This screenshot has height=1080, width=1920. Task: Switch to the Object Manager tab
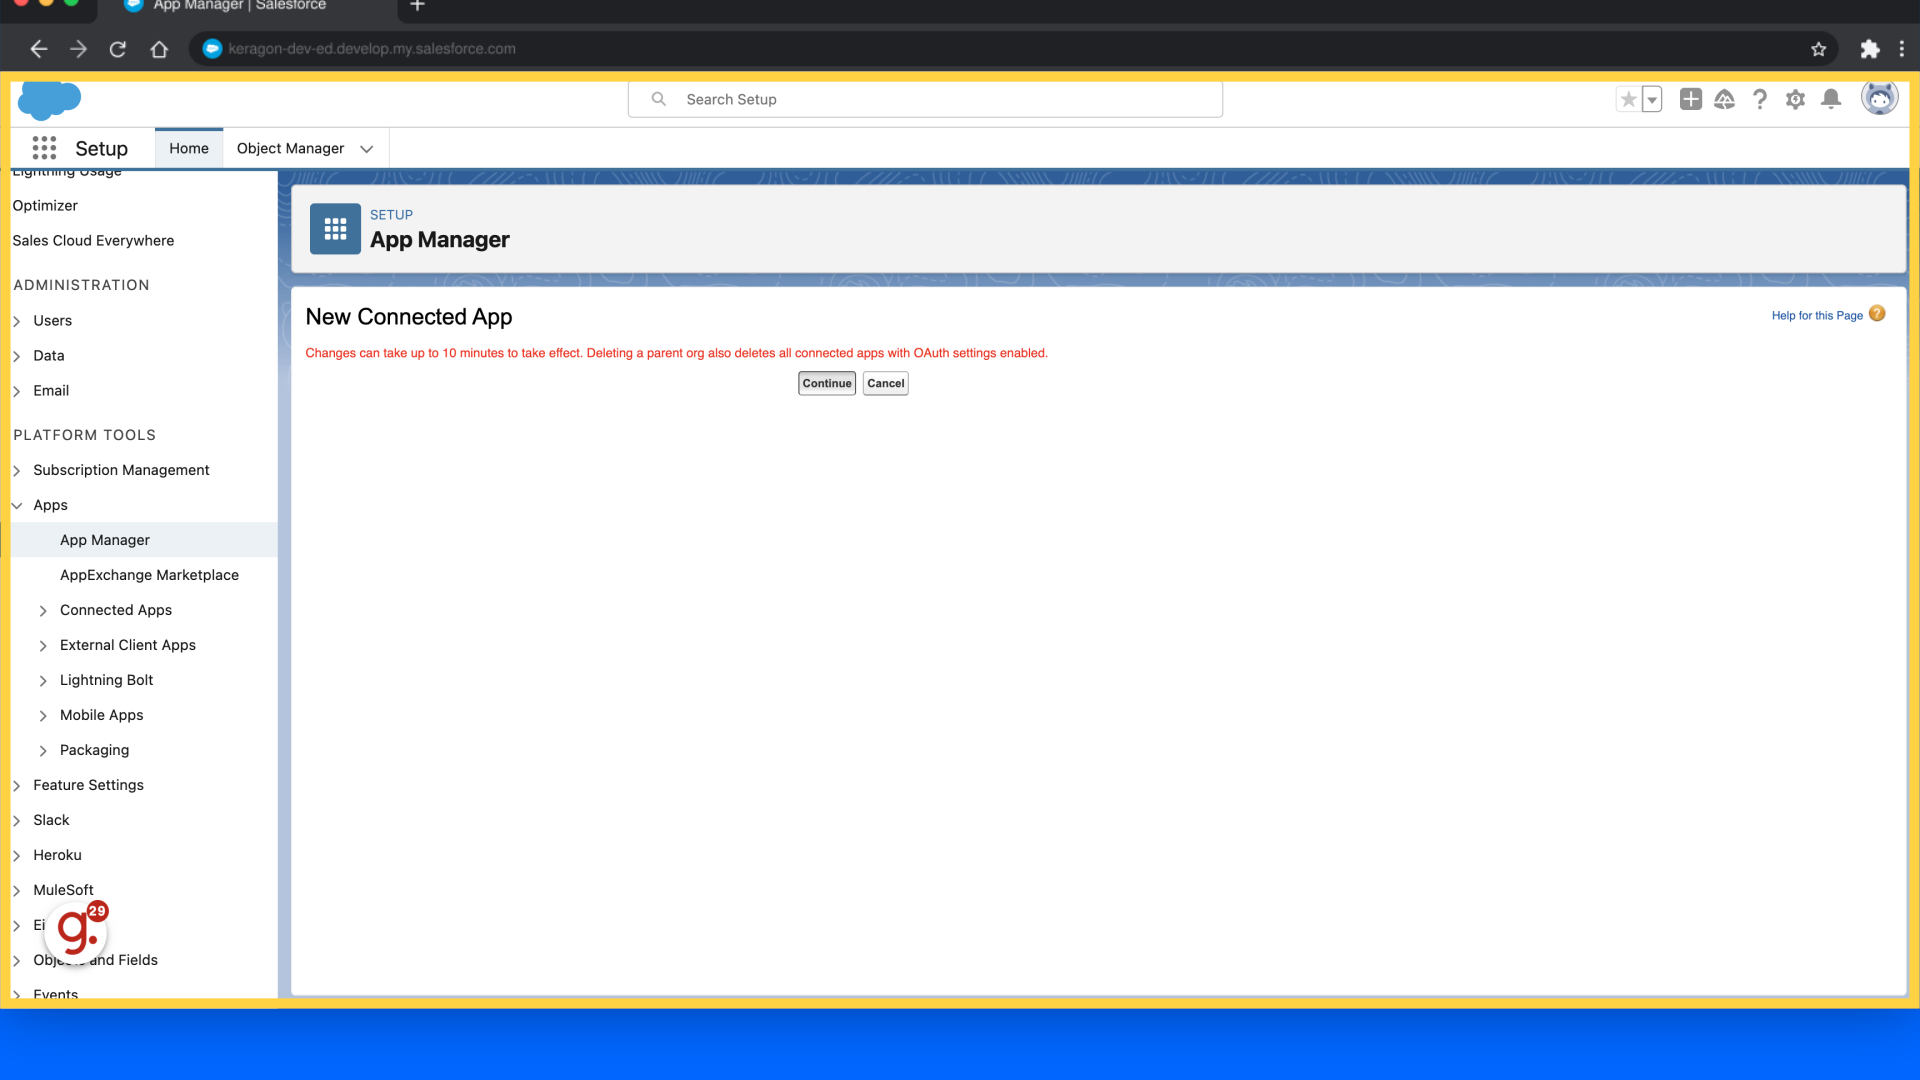[290, 148]
